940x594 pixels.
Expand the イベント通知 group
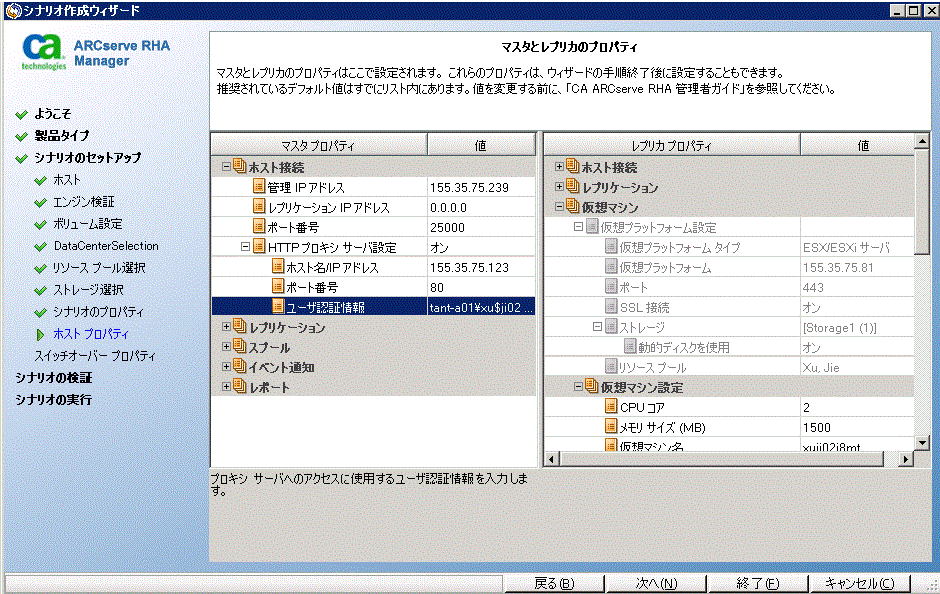point(226,366)
